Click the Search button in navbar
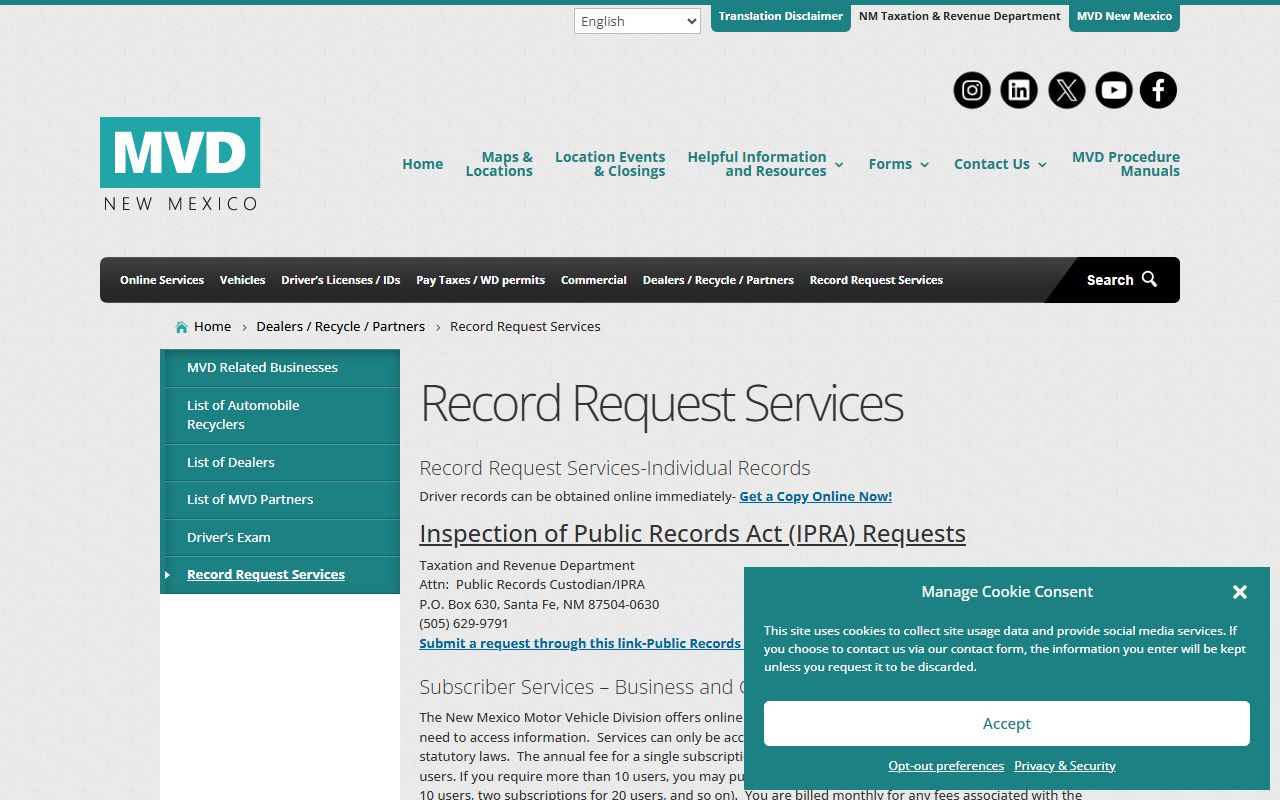 (1121, 280)
